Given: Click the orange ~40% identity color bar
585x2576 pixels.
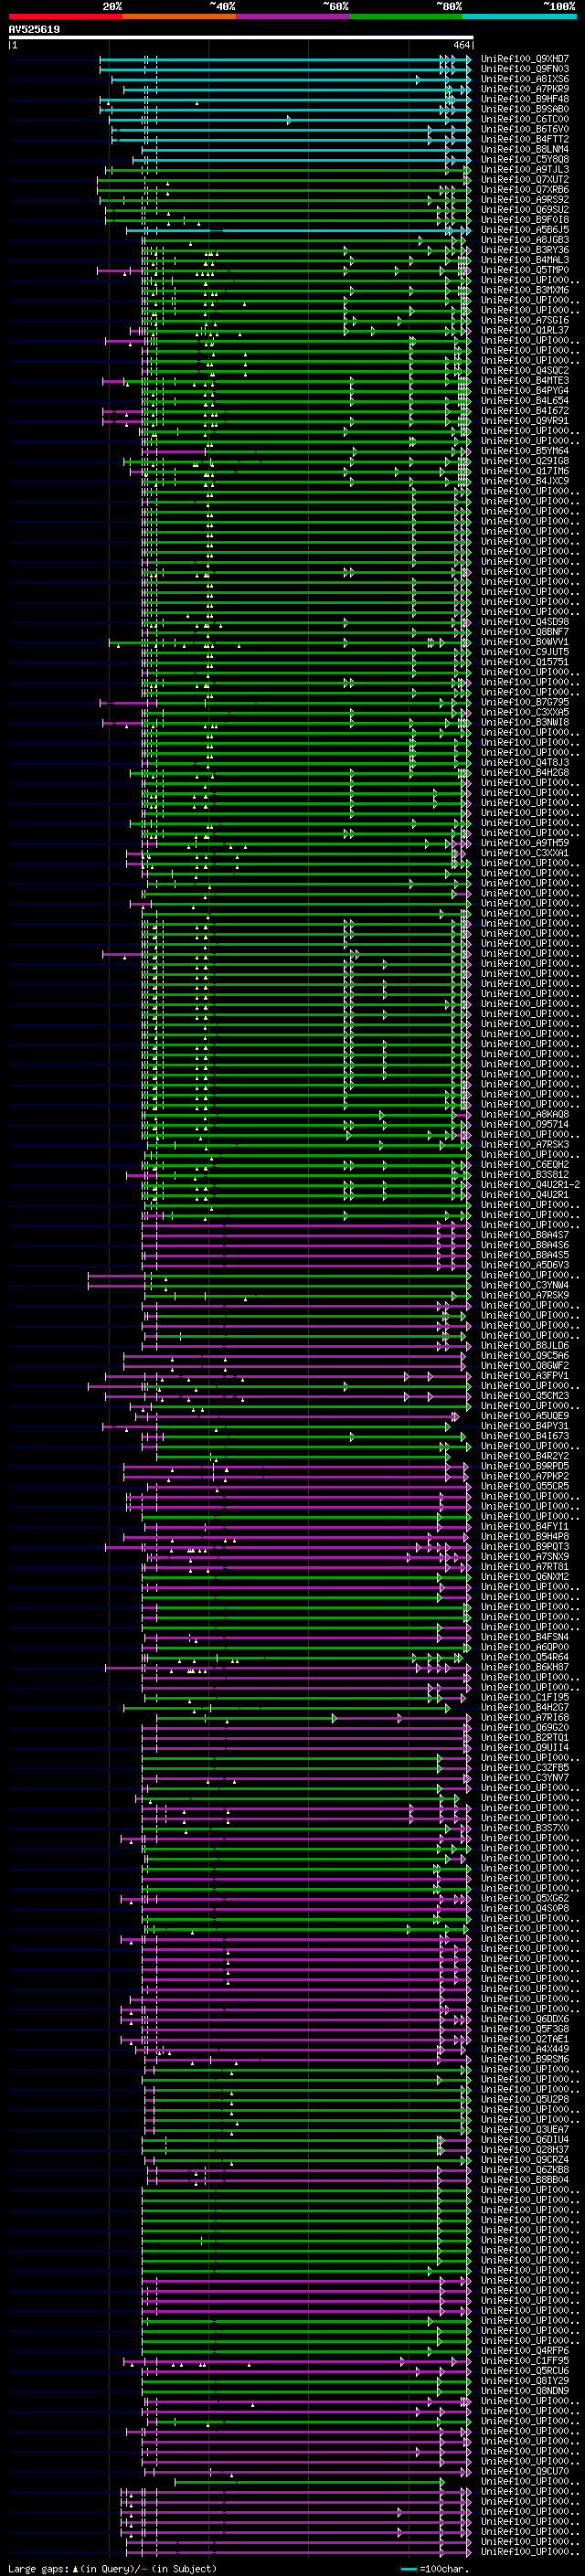Looking at the screenshot, I should [x=179, y=16].
